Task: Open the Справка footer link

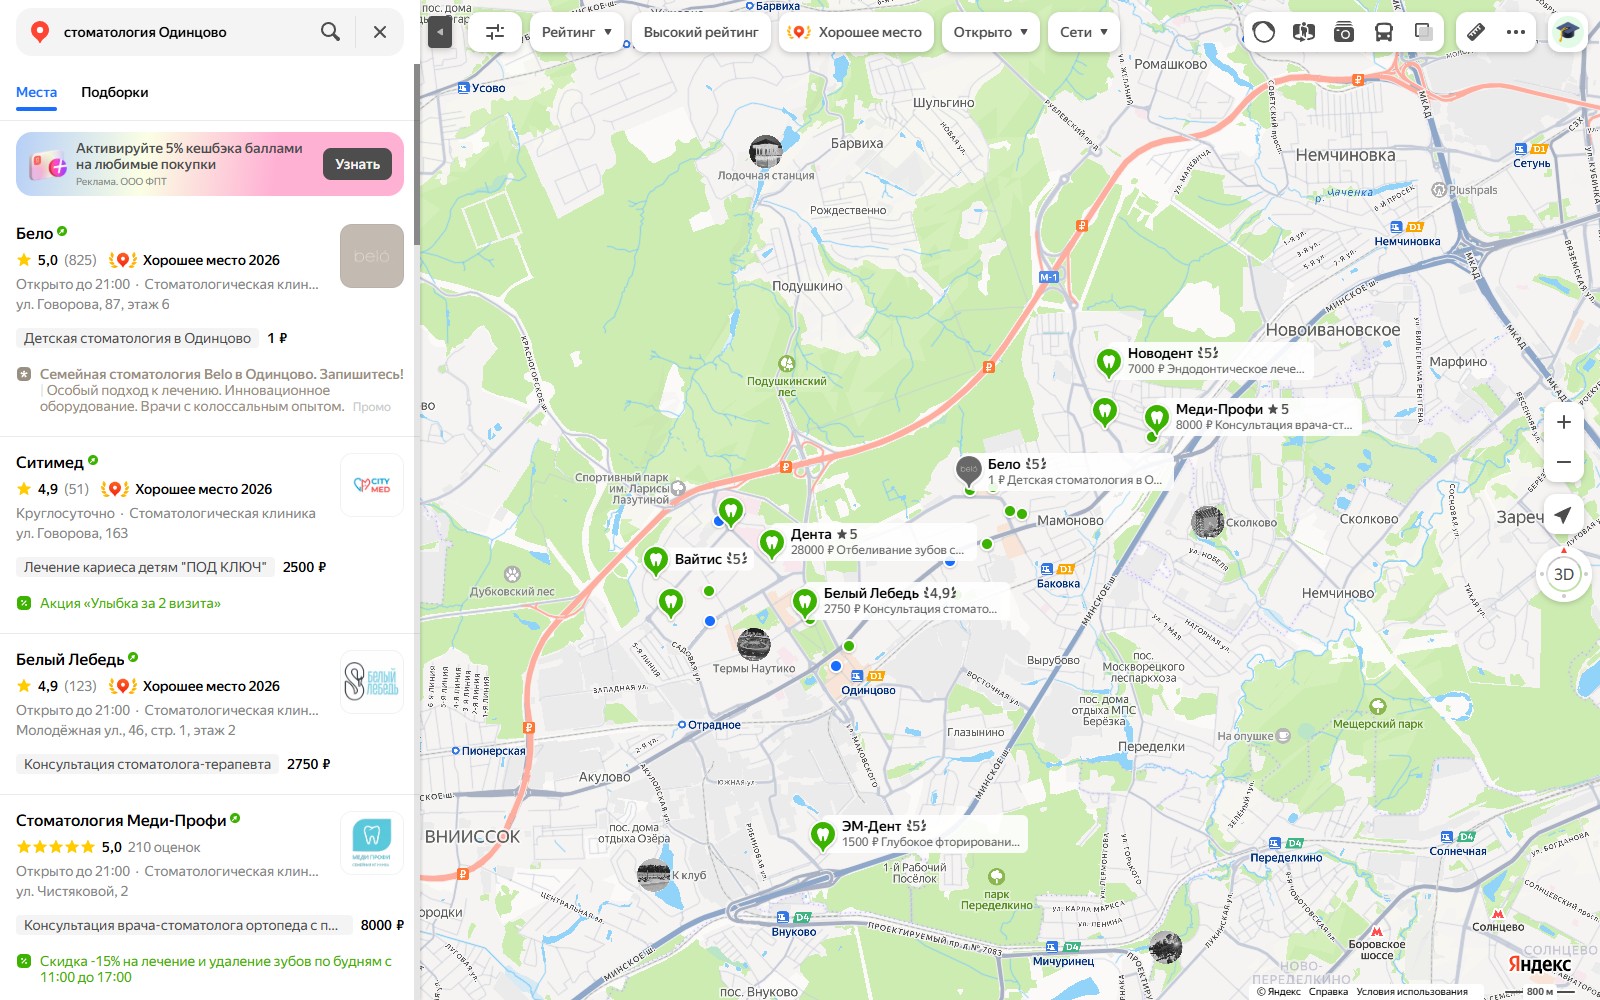Action: pos(1328,992)
